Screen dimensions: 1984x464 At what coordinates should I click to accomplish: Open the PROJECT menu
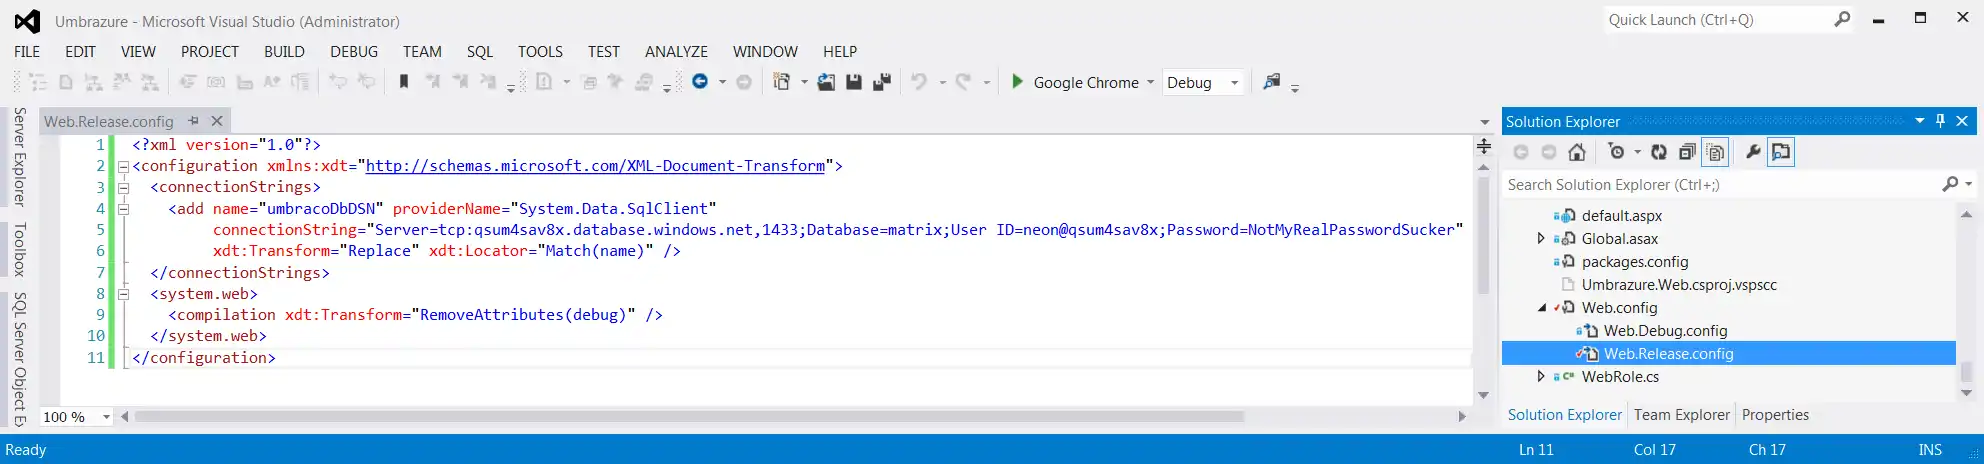[x=210, y=52]
